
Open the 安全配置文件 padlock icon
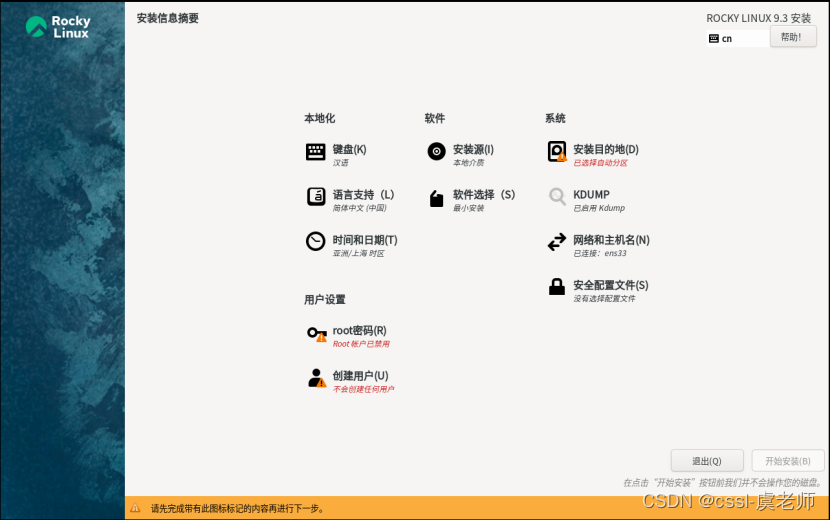tap(556, 287)
